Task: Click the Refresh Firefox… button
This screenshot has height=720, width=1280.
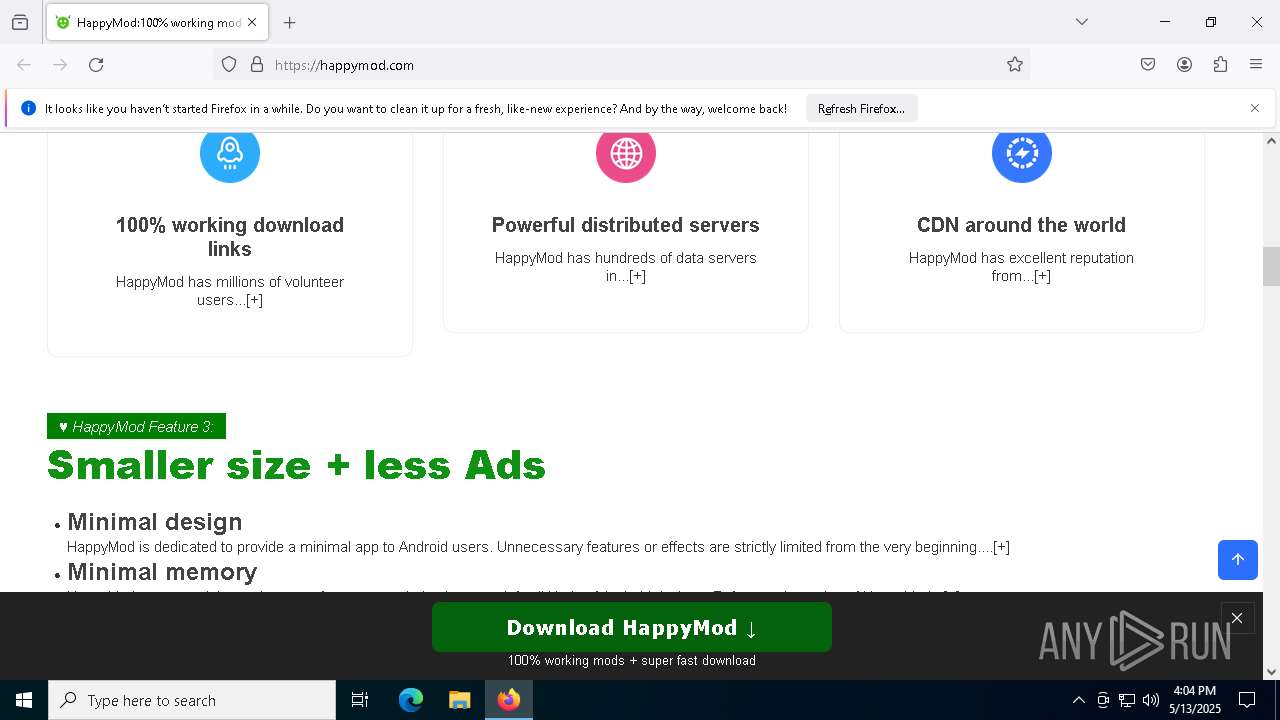Action: point(861,108)
